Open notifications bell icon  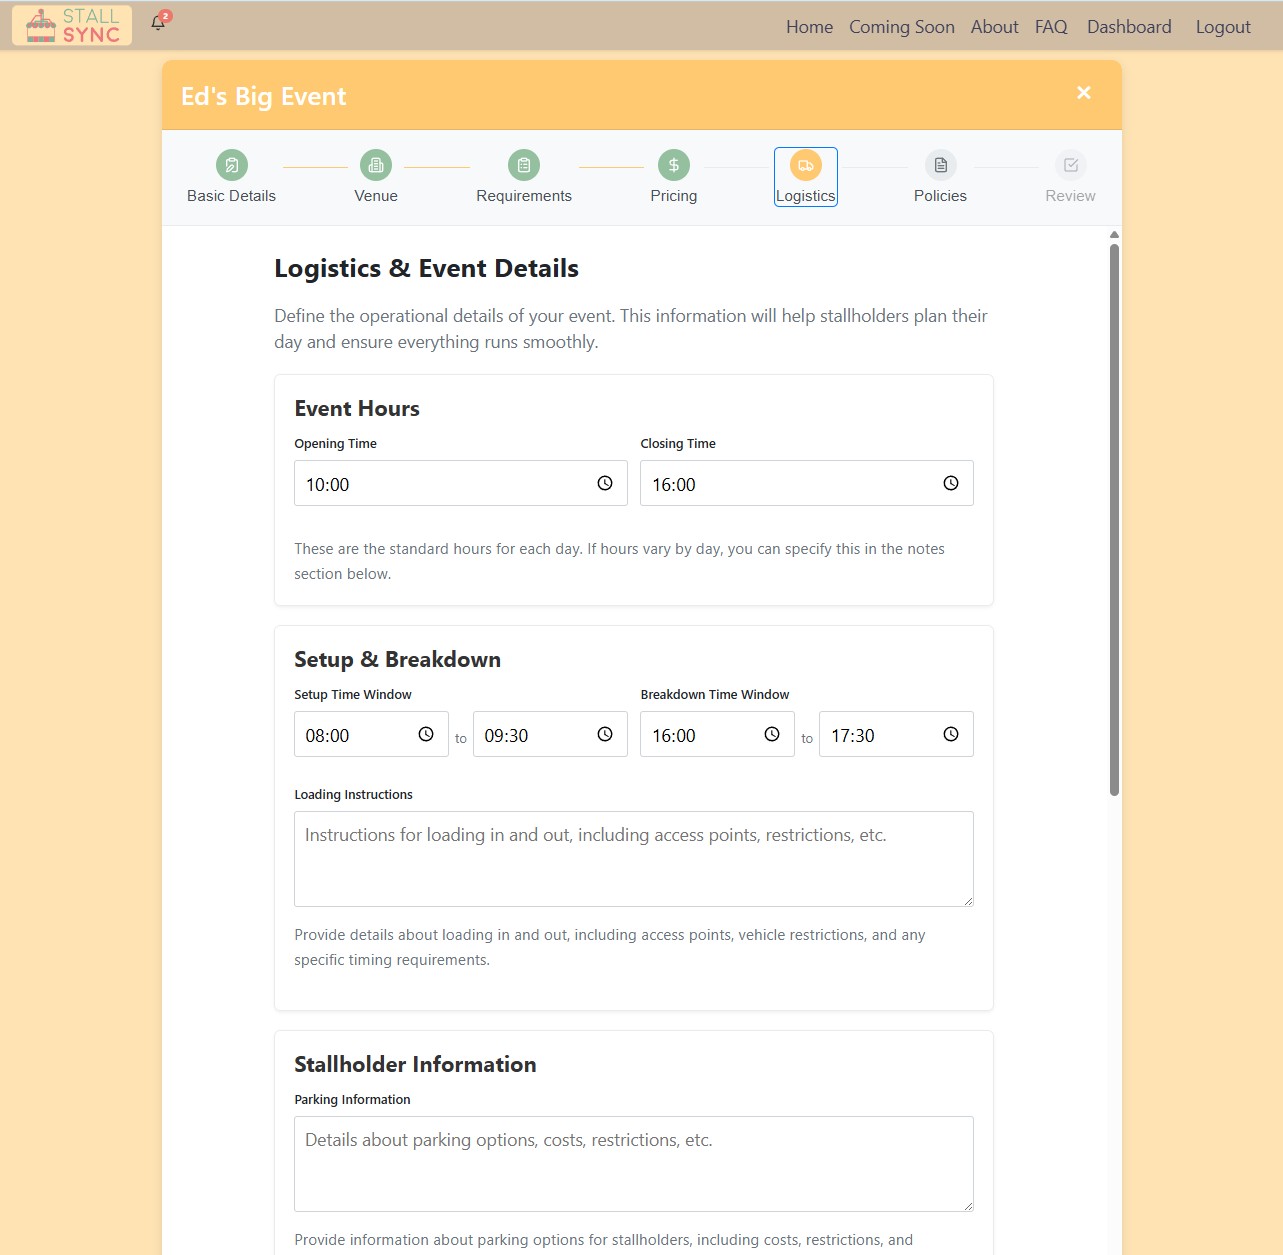(x=158, y=23)
